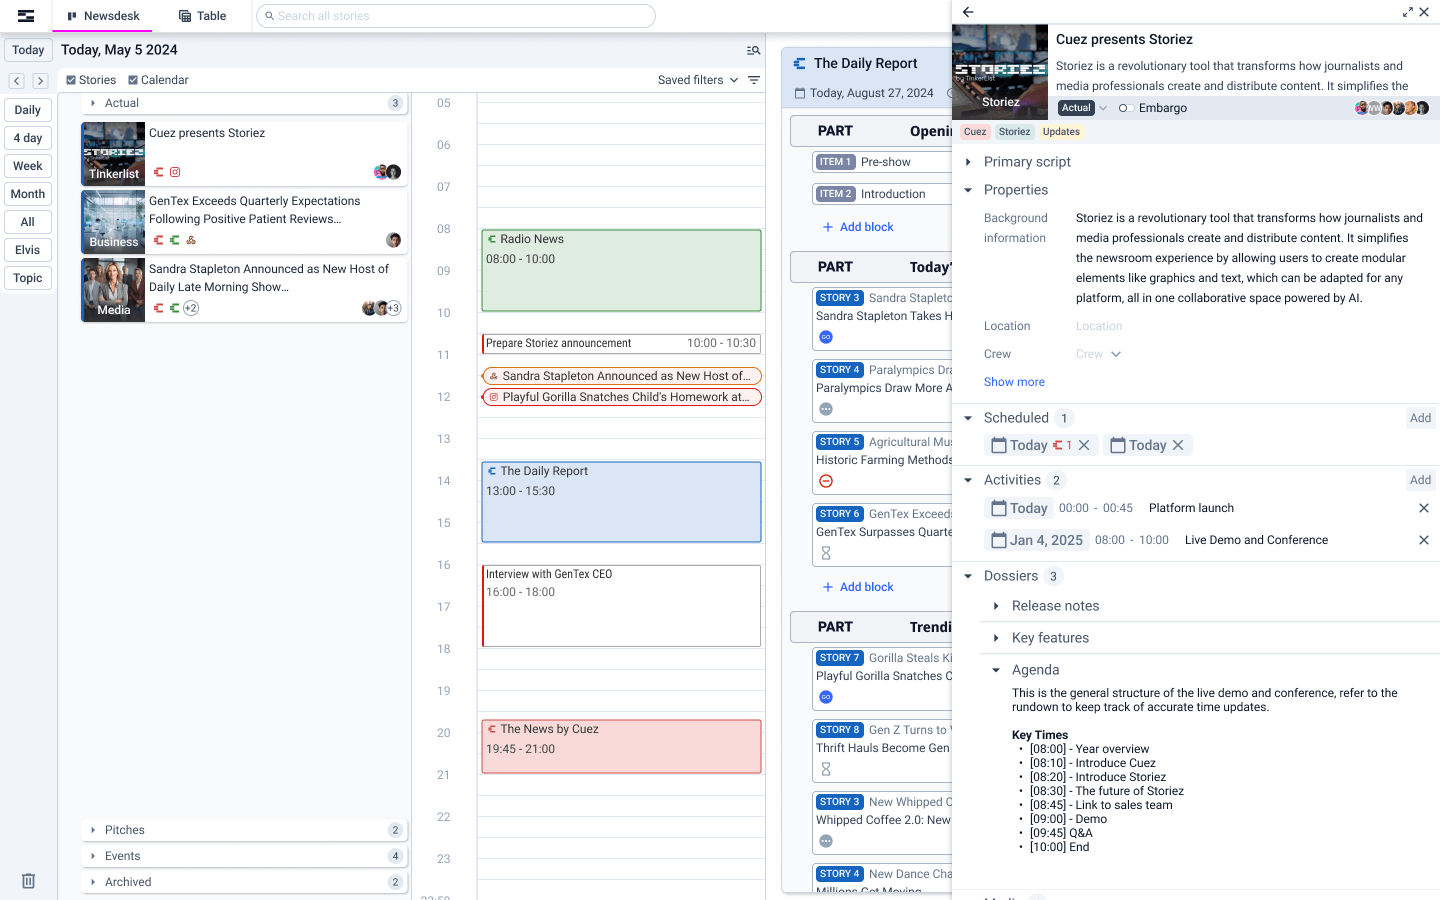Collapse the Scheduled section
The image size is (1440, 900).
click(x=968, y=418)
